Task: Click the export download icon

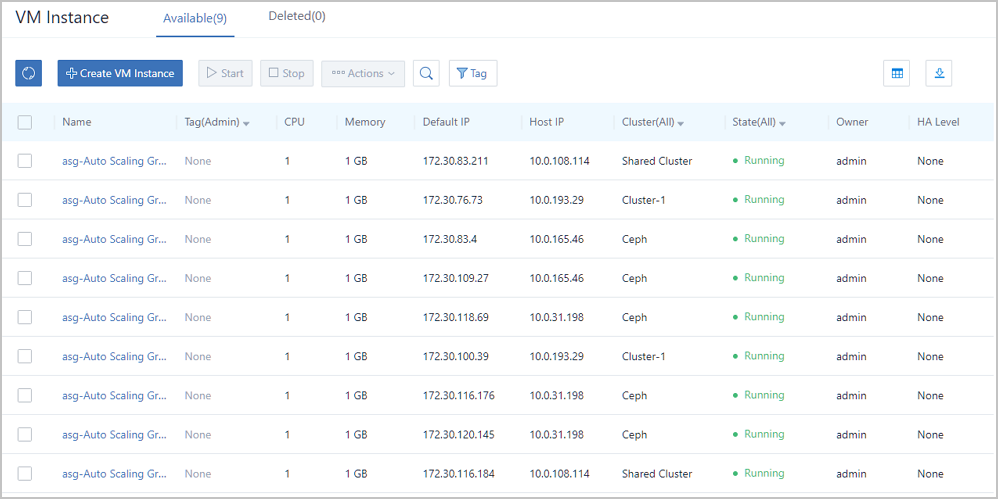Action: [939, 73]
